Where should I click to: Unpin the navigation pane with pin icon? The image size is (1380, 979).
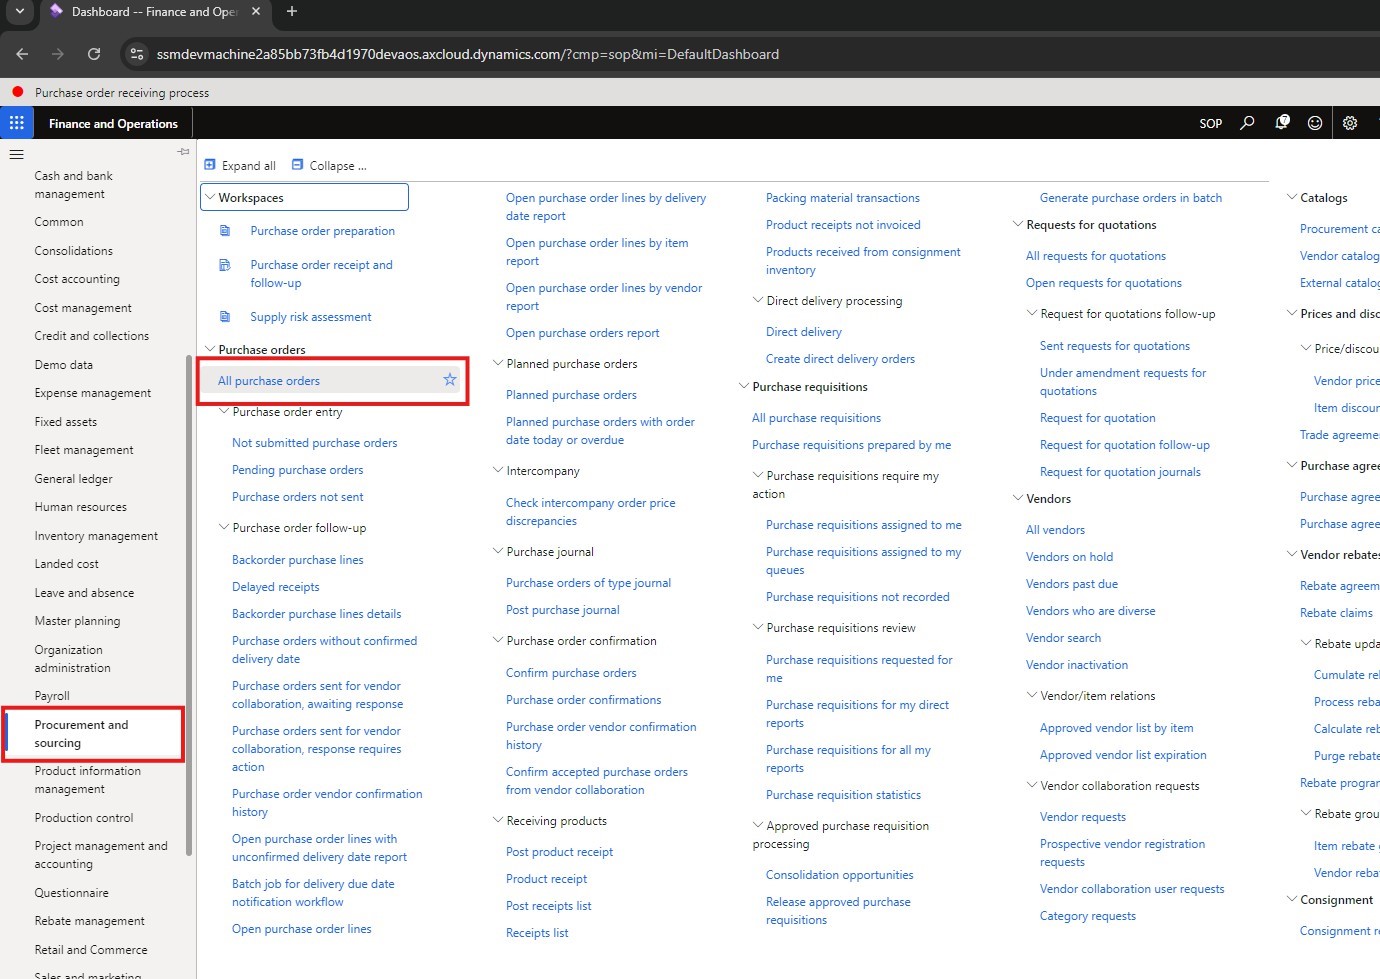pos(183,152)
